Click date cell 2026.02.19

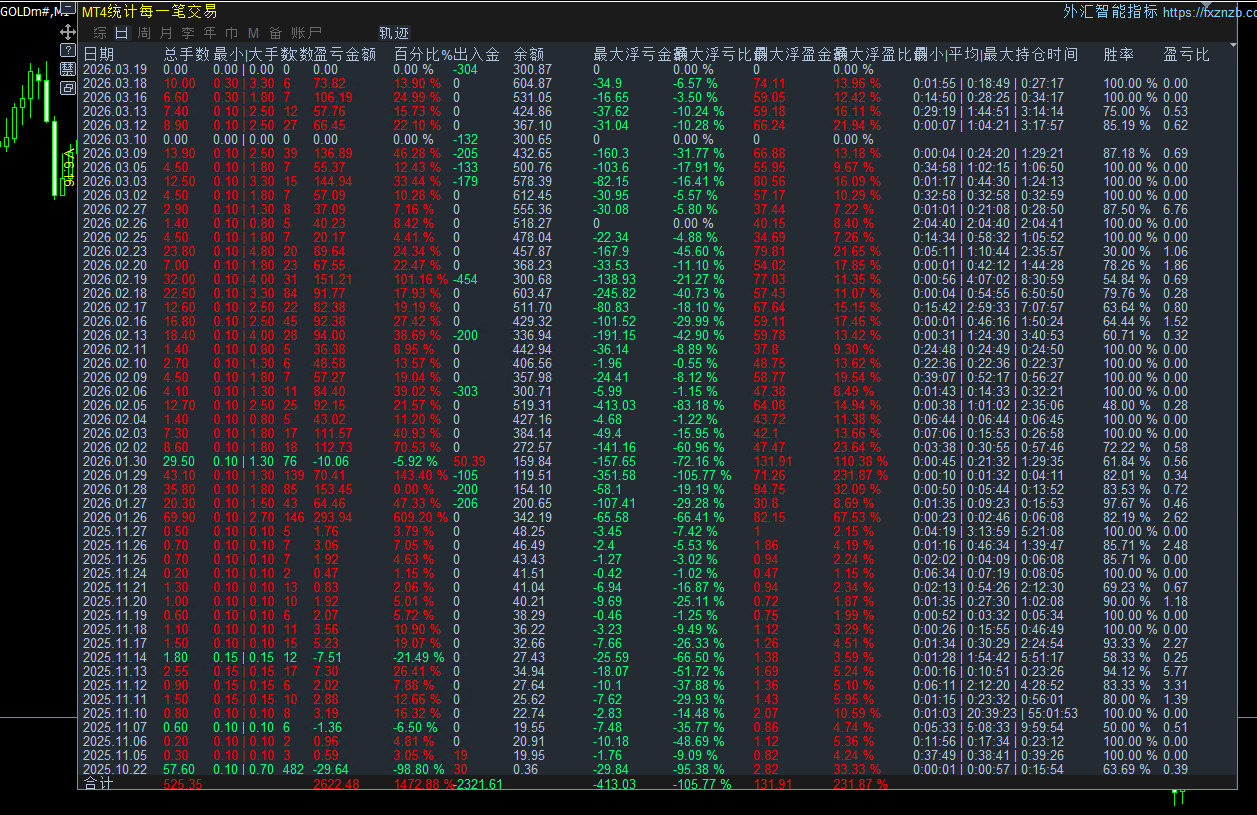[115, 279]
